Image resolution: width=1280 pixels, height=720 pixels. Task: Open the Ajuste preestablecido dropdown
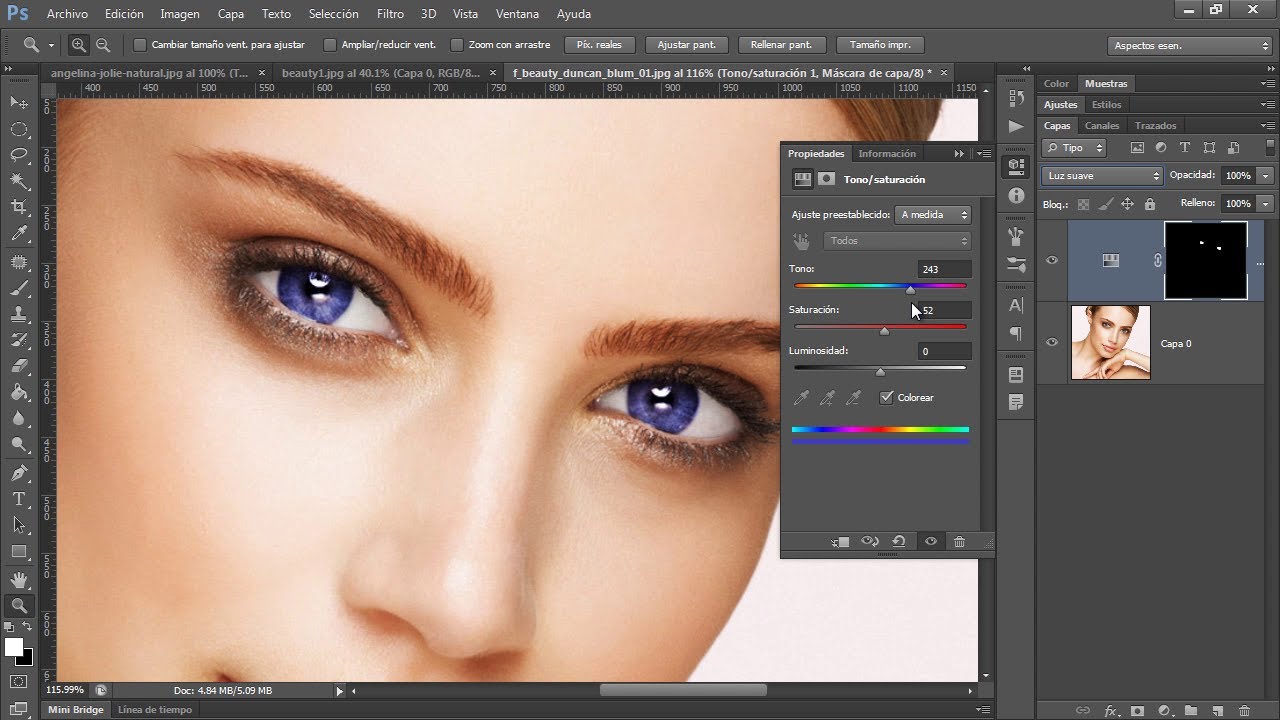point(933,215)
